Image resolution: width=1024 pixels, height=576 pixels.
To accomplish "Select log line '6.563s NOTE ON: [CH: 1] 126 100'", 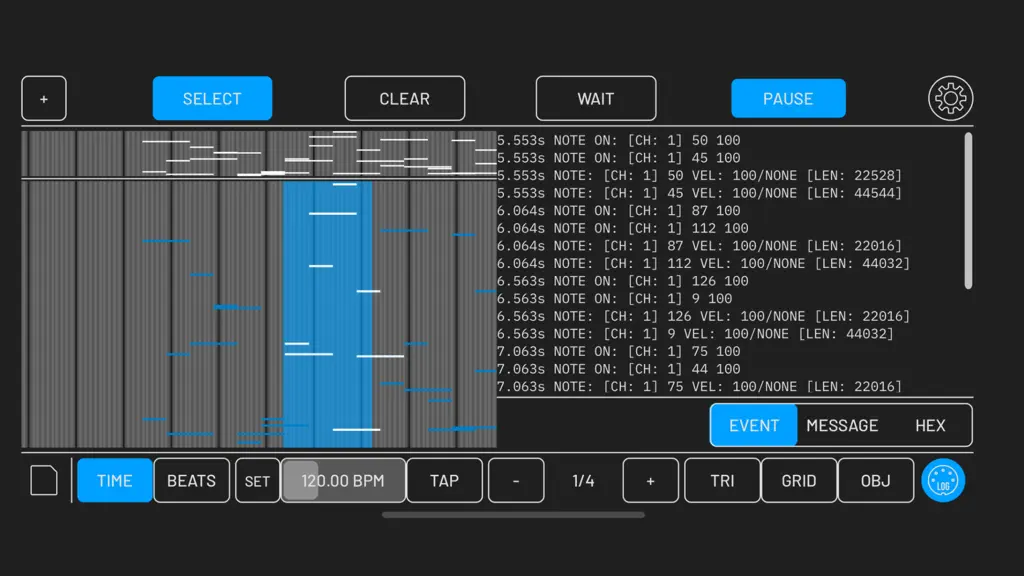I will point(622,281).
